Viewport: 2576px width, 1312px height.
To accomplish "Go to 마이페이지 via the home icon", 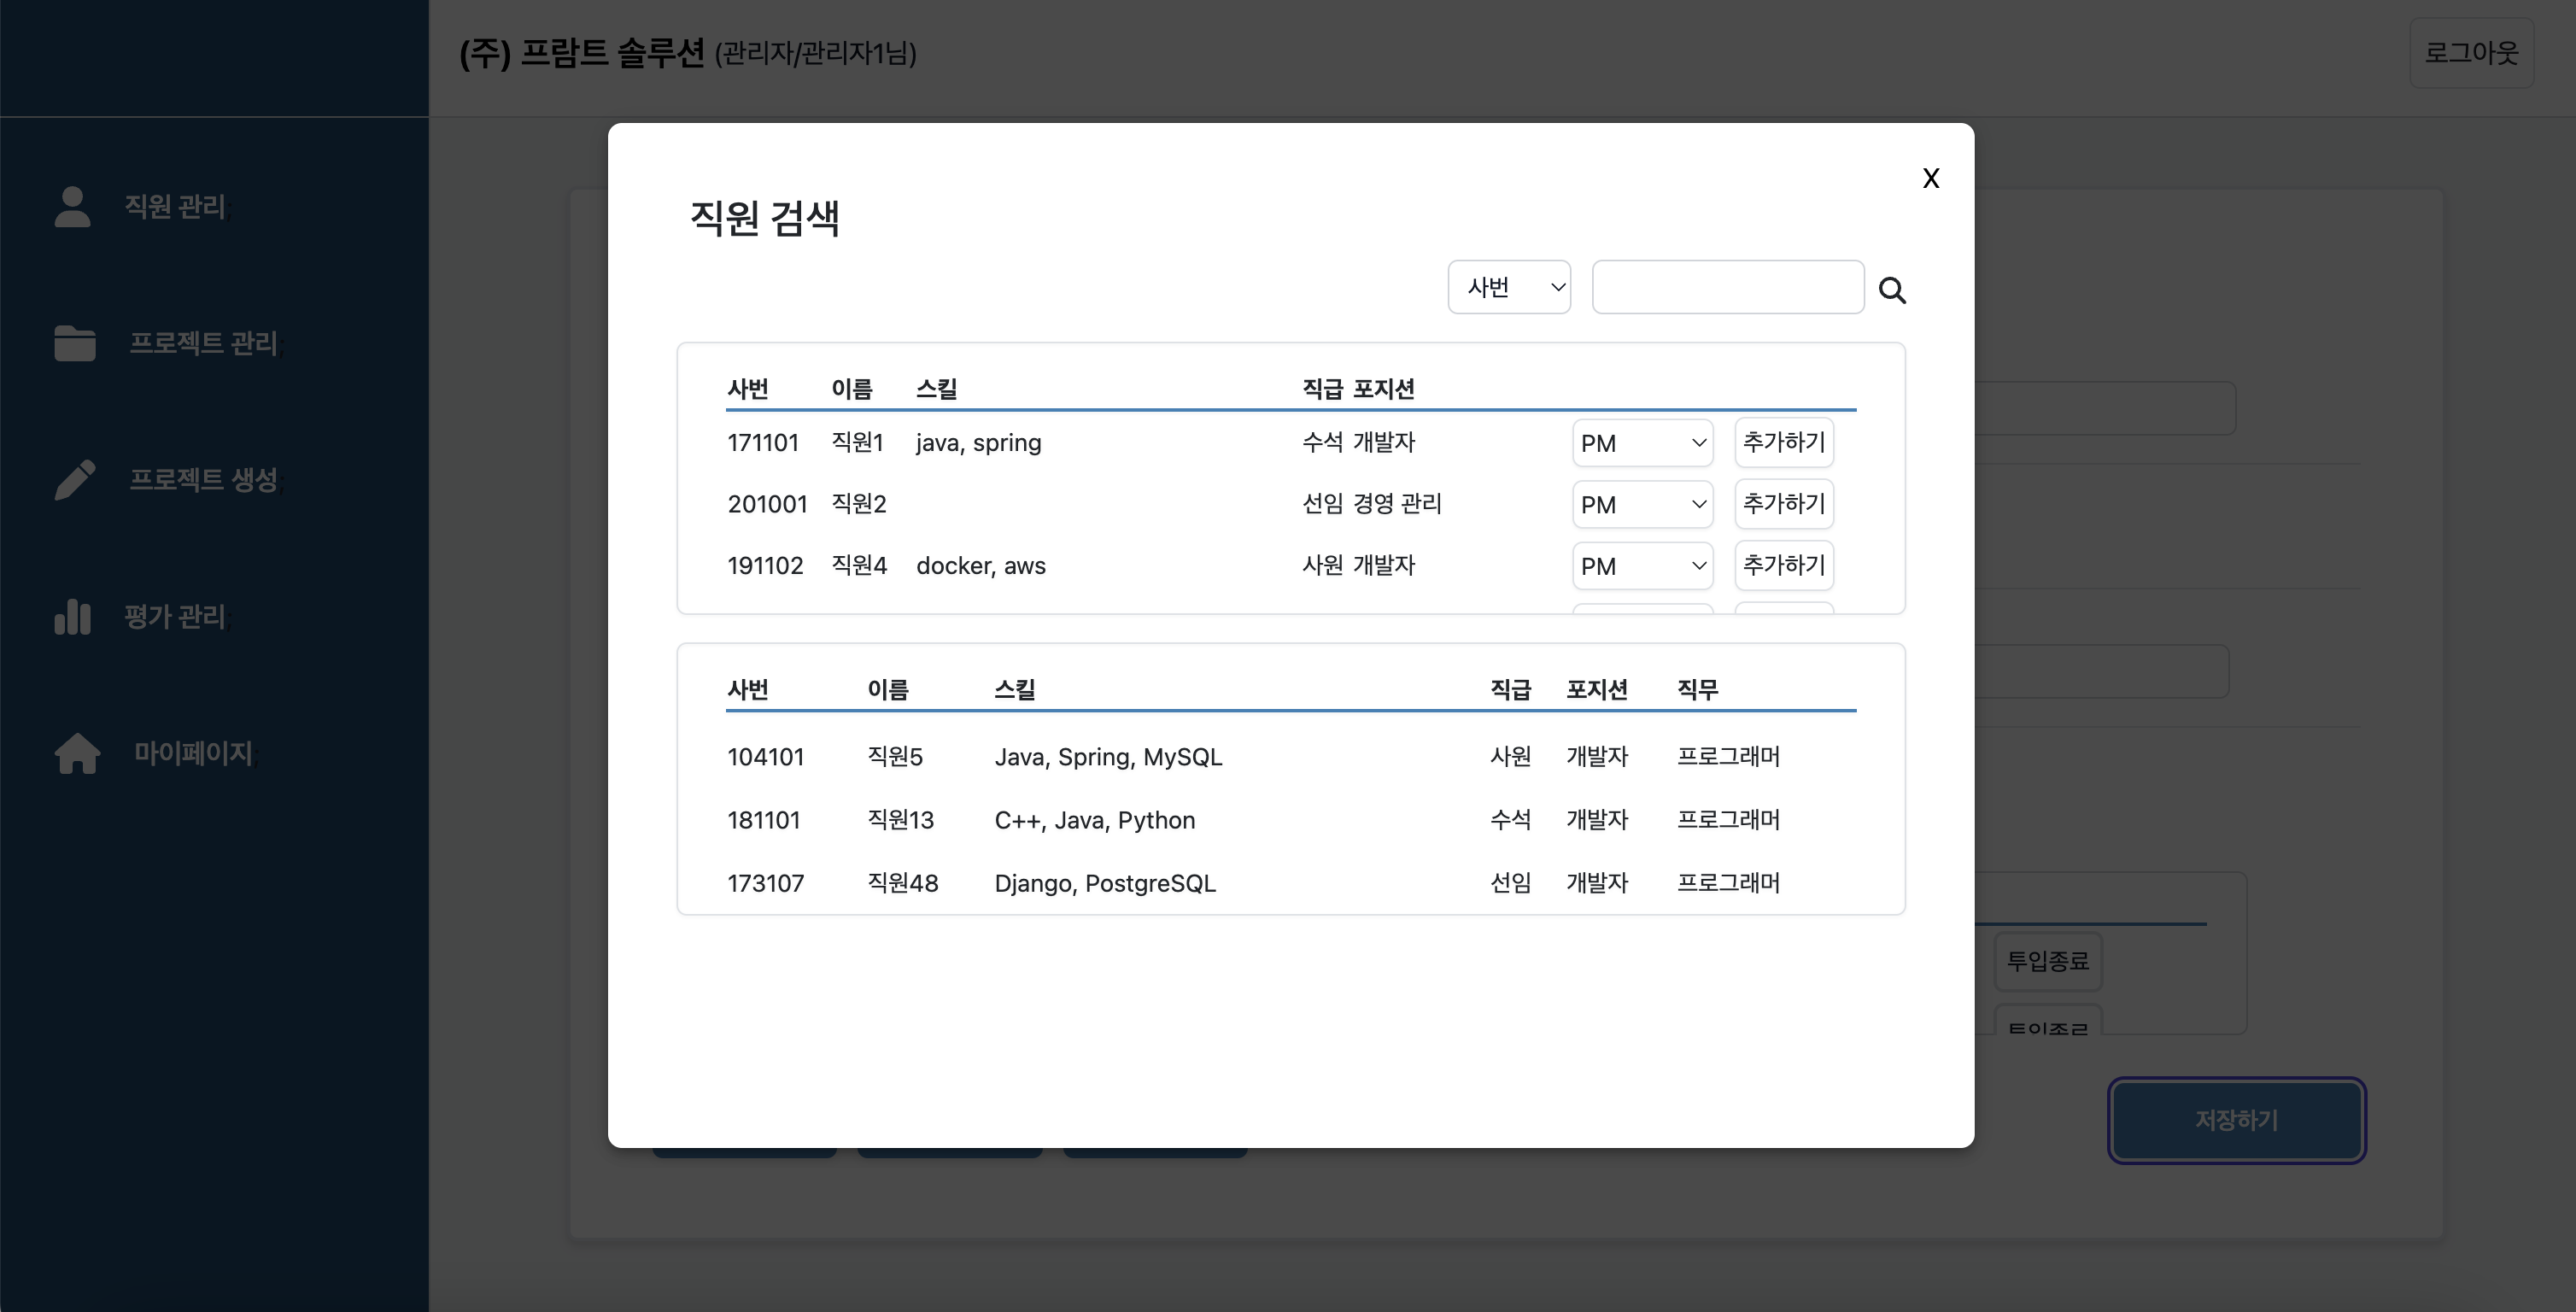I will tap(76, 754).
